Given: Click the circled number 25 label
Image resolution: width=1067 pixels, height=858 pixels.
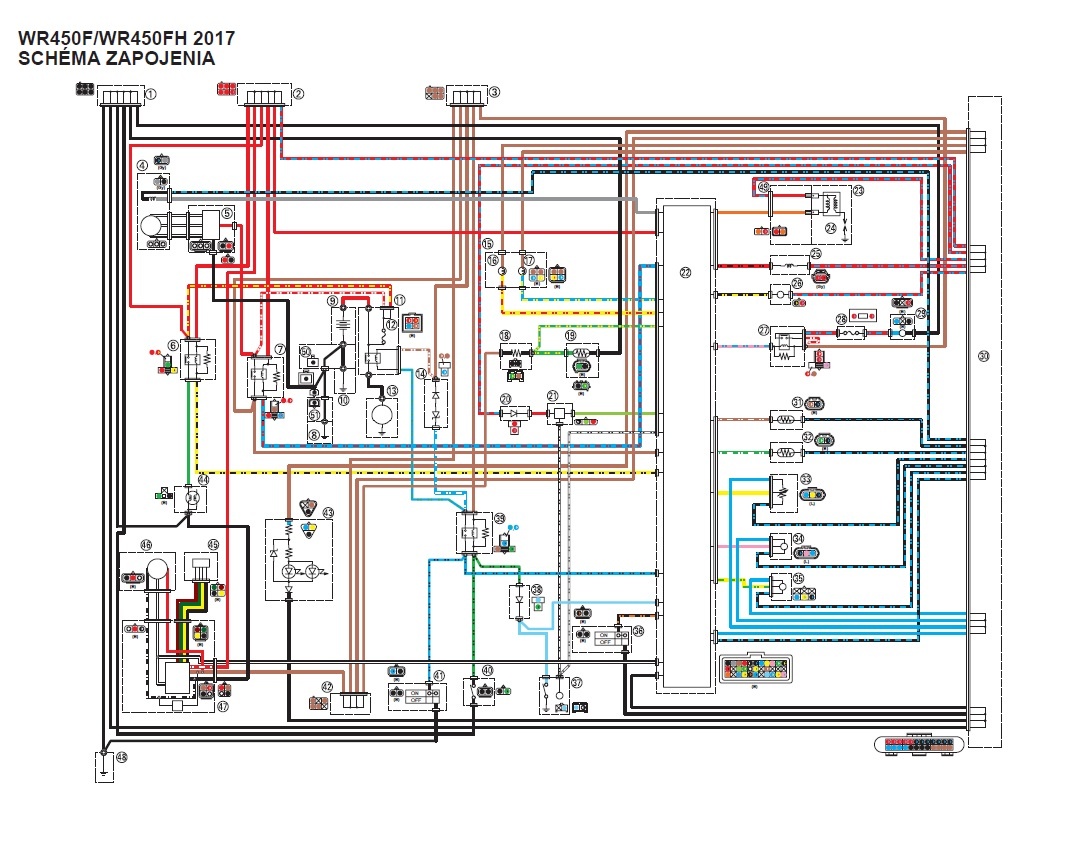Looking at the screenshot, I should pos(815,254).
